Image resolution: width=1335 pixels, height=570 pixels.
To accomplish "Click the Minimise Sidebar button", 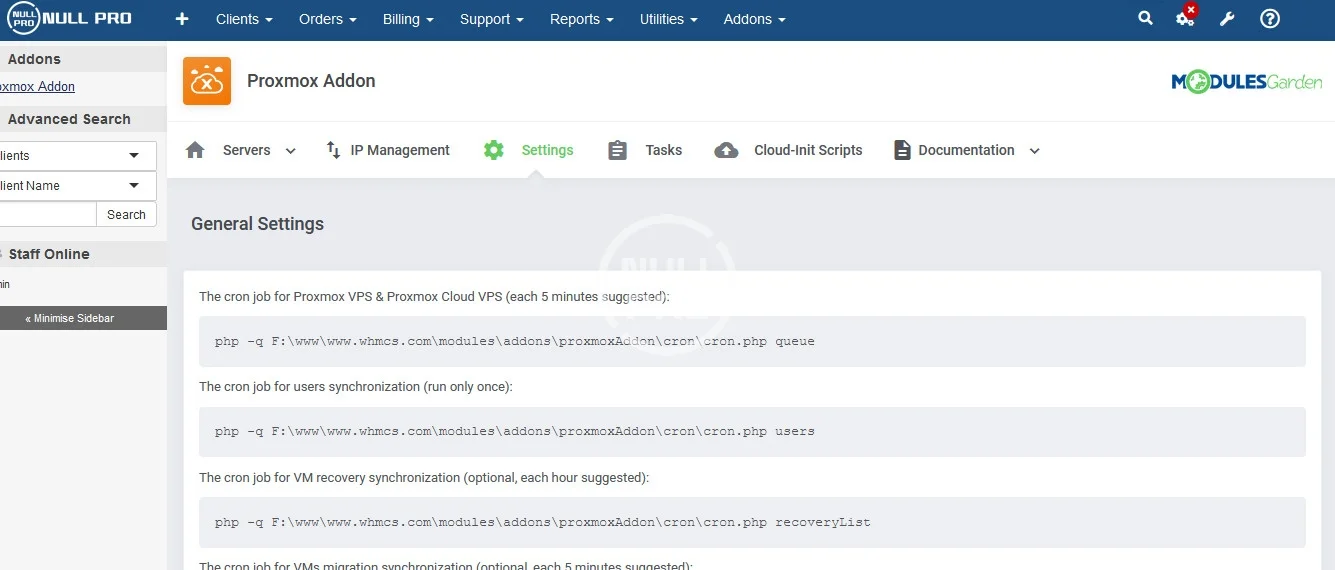I will pyautogui.click(x=83, y=318).
